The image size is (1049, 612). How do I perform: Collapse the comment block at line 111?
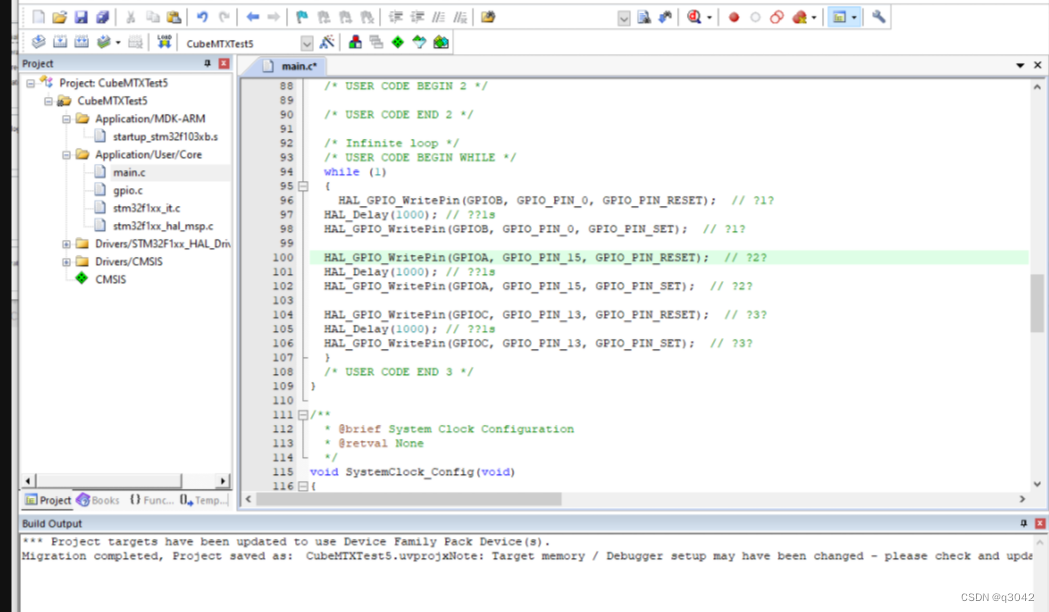(x=303, y=415)
